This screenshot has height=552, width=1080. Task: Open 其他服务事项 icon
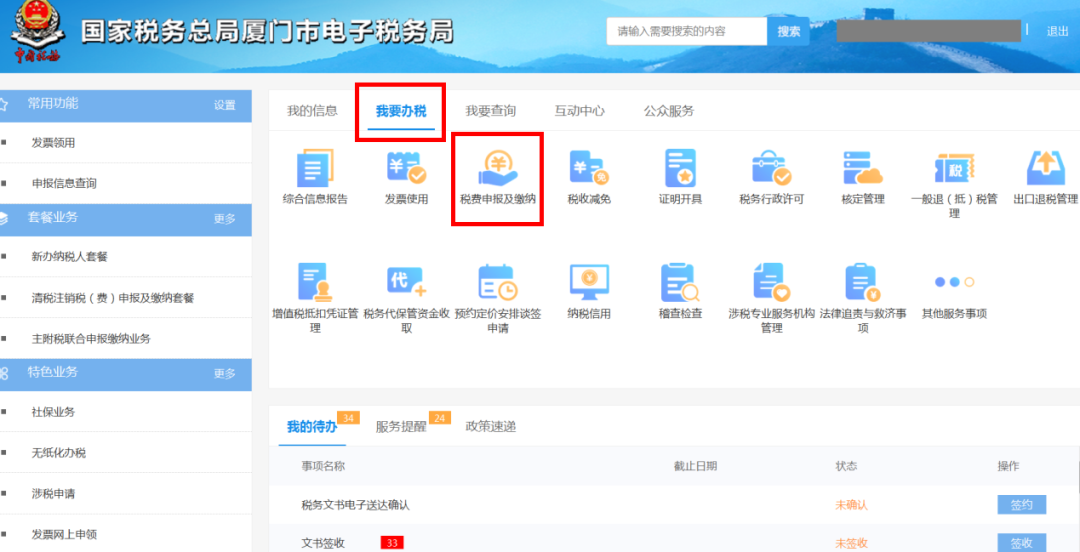coord(954,282)
